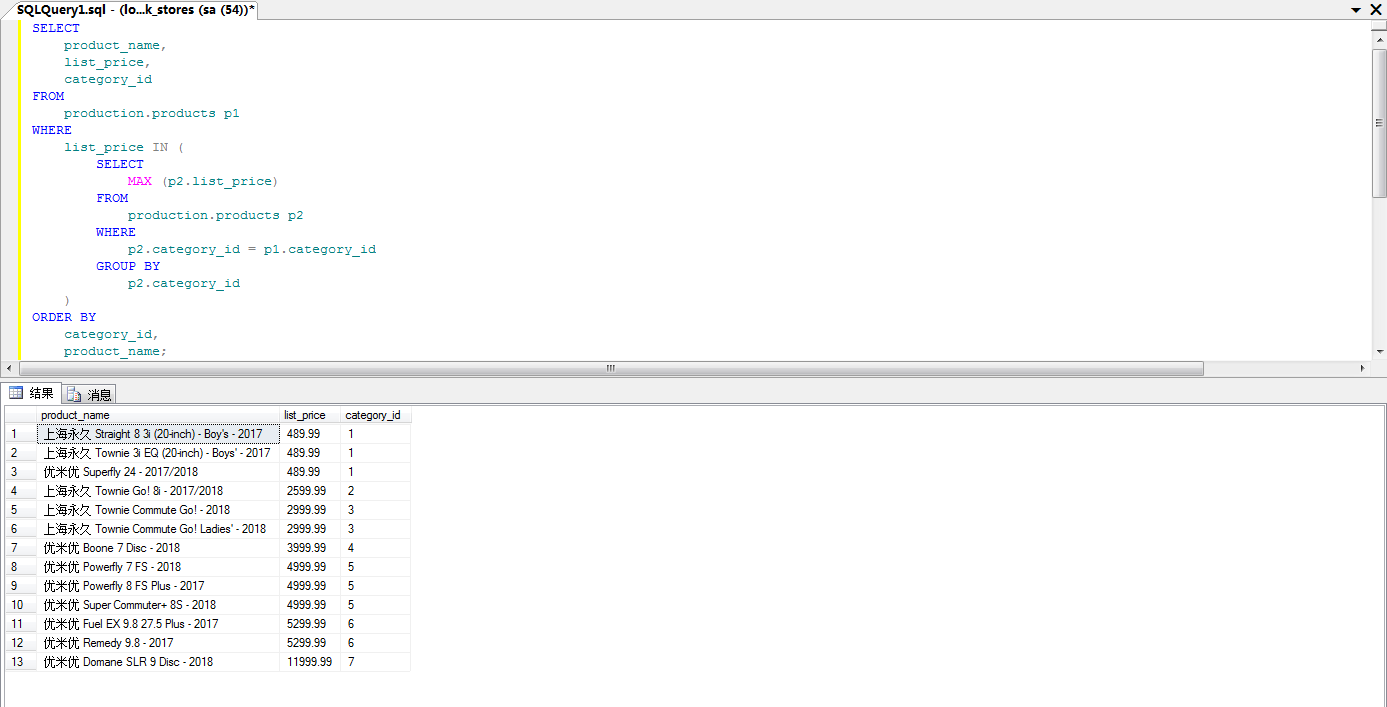Image resolution: width=1387 pixels, height=707 pixels.
Task: Click 'p2.category_id = p1.category_id' condition line
Action: coord(252,249)
